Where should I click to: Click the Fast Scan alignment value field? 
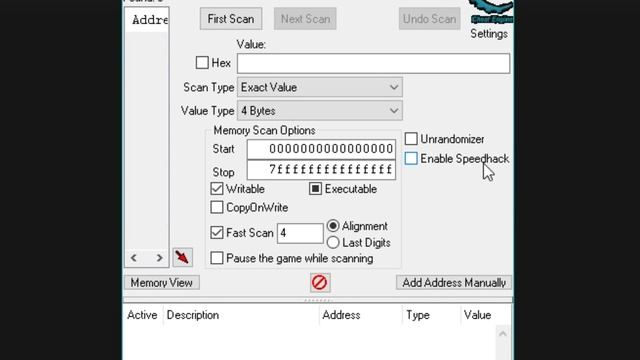[x=300, y=233]
